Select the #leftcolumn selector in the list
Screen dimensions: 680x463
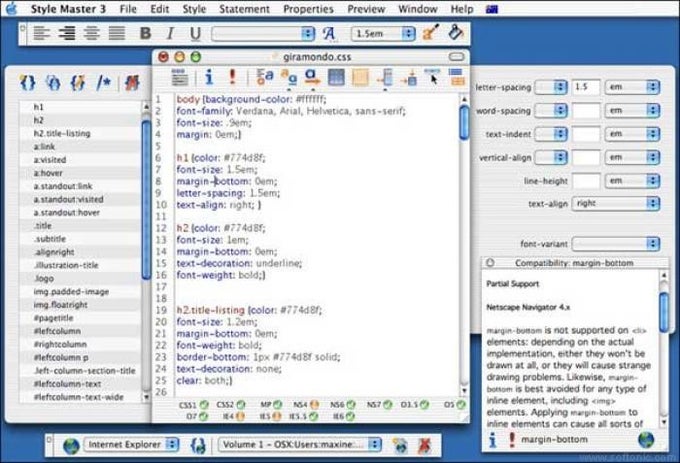pos(80,331)
